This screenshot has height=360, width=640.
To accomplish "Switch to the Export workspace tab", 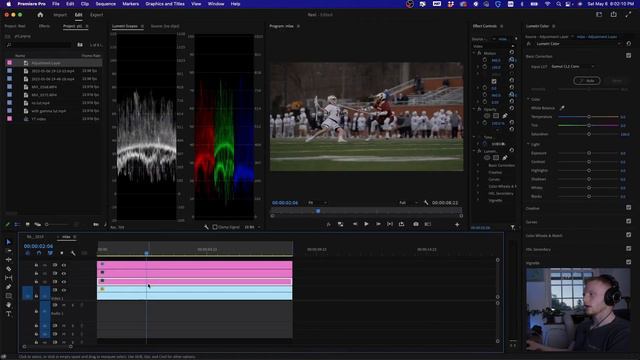I will [x=97, y=15].
